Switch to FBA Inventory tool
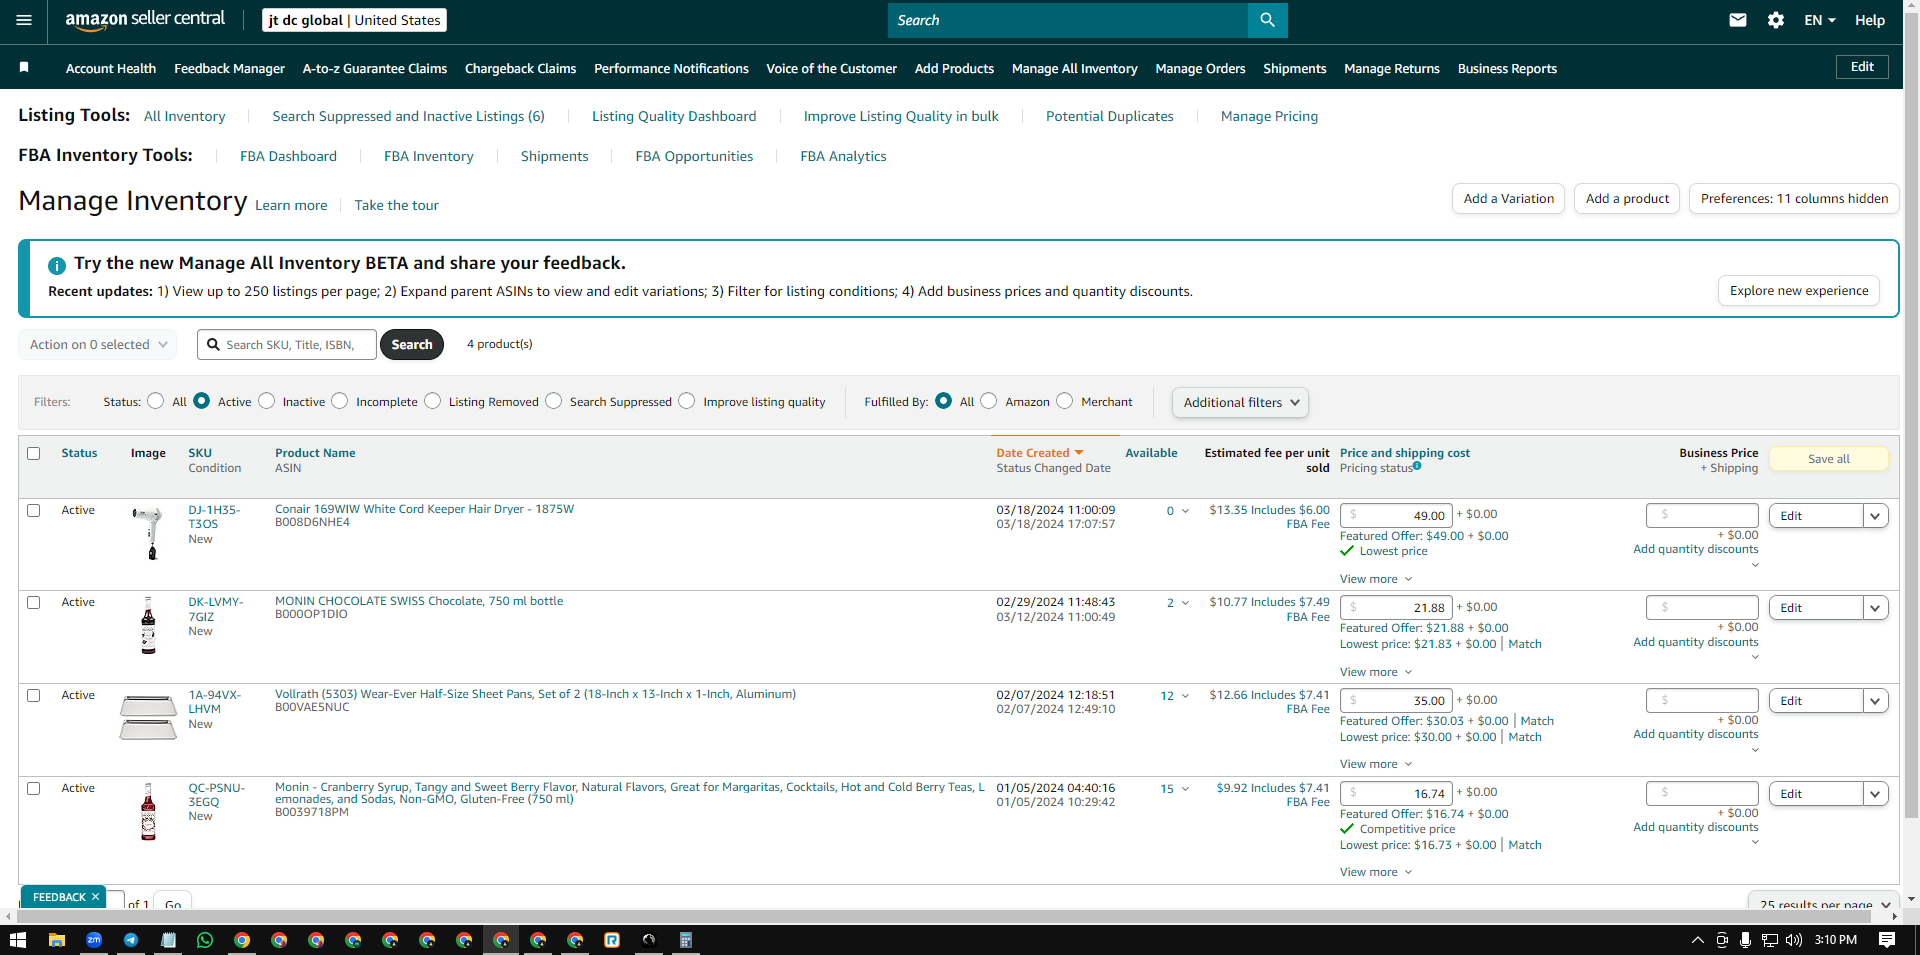Image resolution: width=1920 pixels, height=955 pixels. [429, 156]
